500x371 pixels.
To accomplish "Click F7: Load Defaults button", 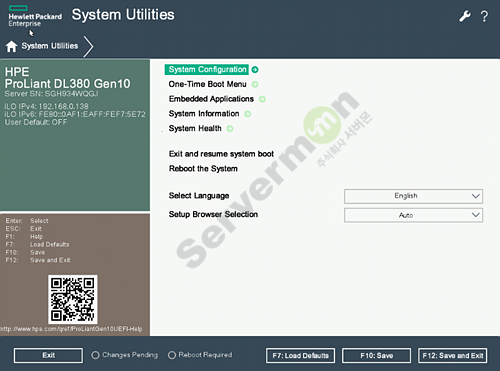I will 301,355.
